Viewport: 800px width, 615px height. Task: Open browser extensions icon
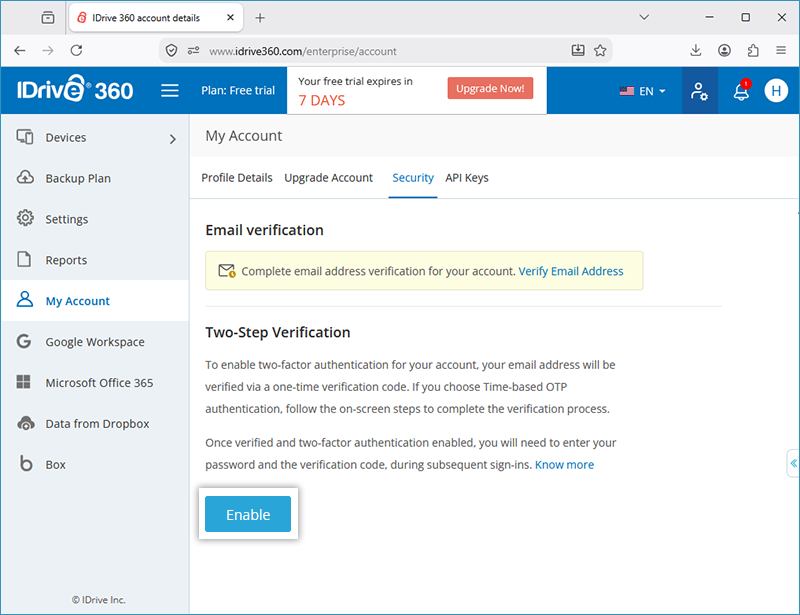pyautogui.click(x=753, y=50)
